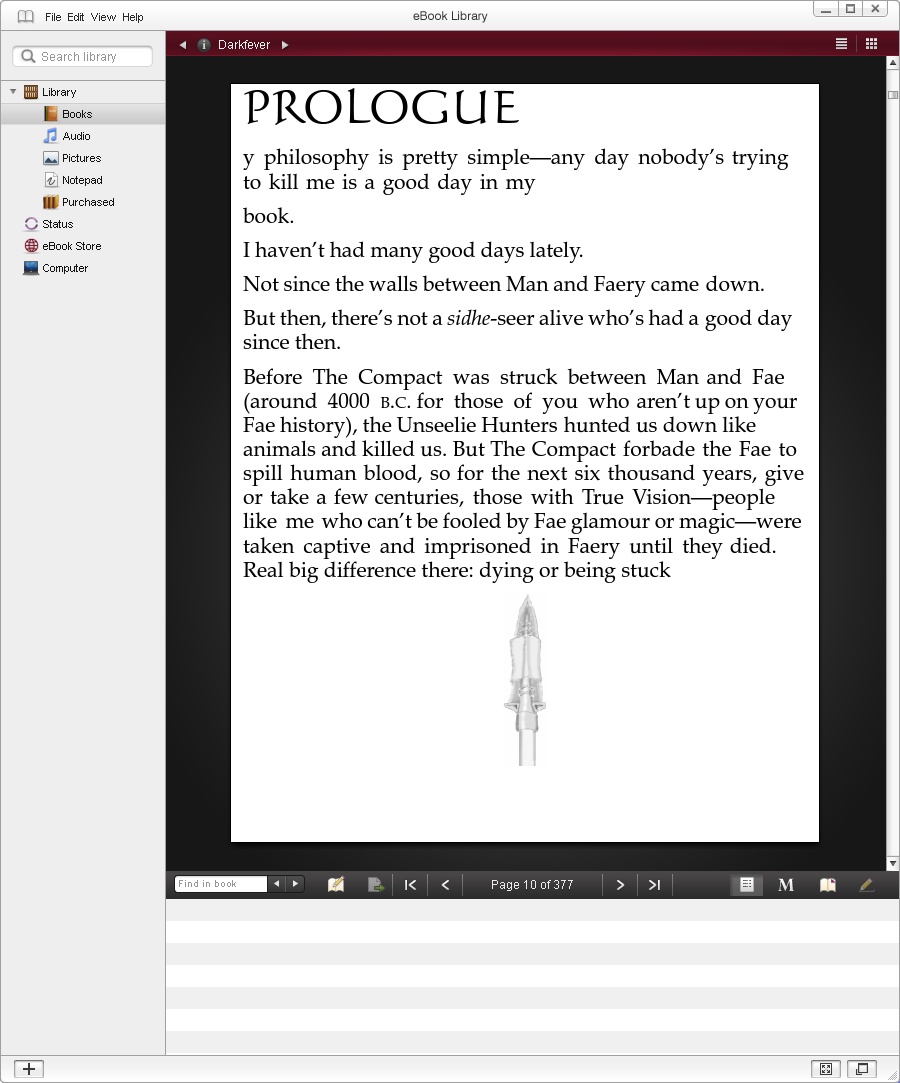900x1083 pixels.
Task: Click the spear illustration in page
Action: tap(525, 680)
